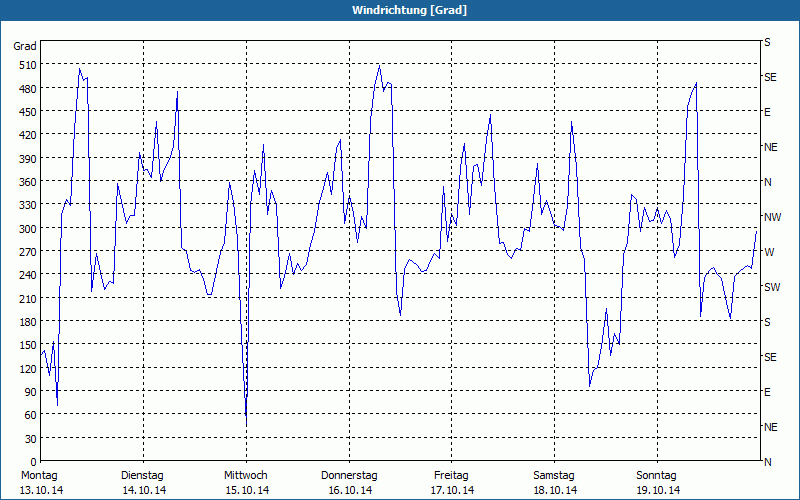Click the 13.10.14 date label
This screenshot has height=500, width=800.
(x=42, y=490)
